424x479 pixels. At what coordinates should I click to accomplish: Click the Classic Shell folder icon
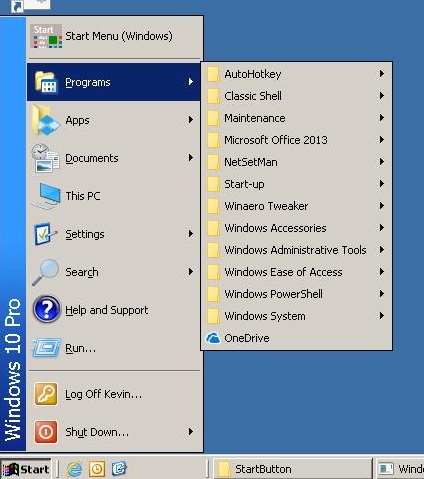point(213,96)
